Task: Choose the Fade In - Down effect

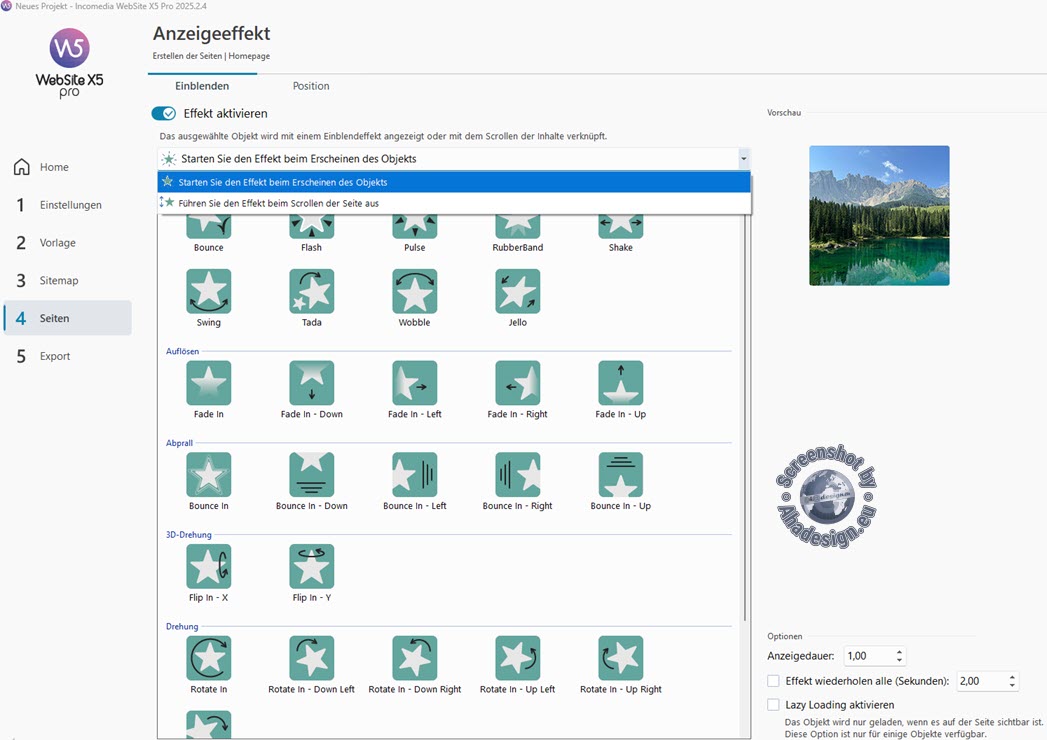Action: point(312,383)
